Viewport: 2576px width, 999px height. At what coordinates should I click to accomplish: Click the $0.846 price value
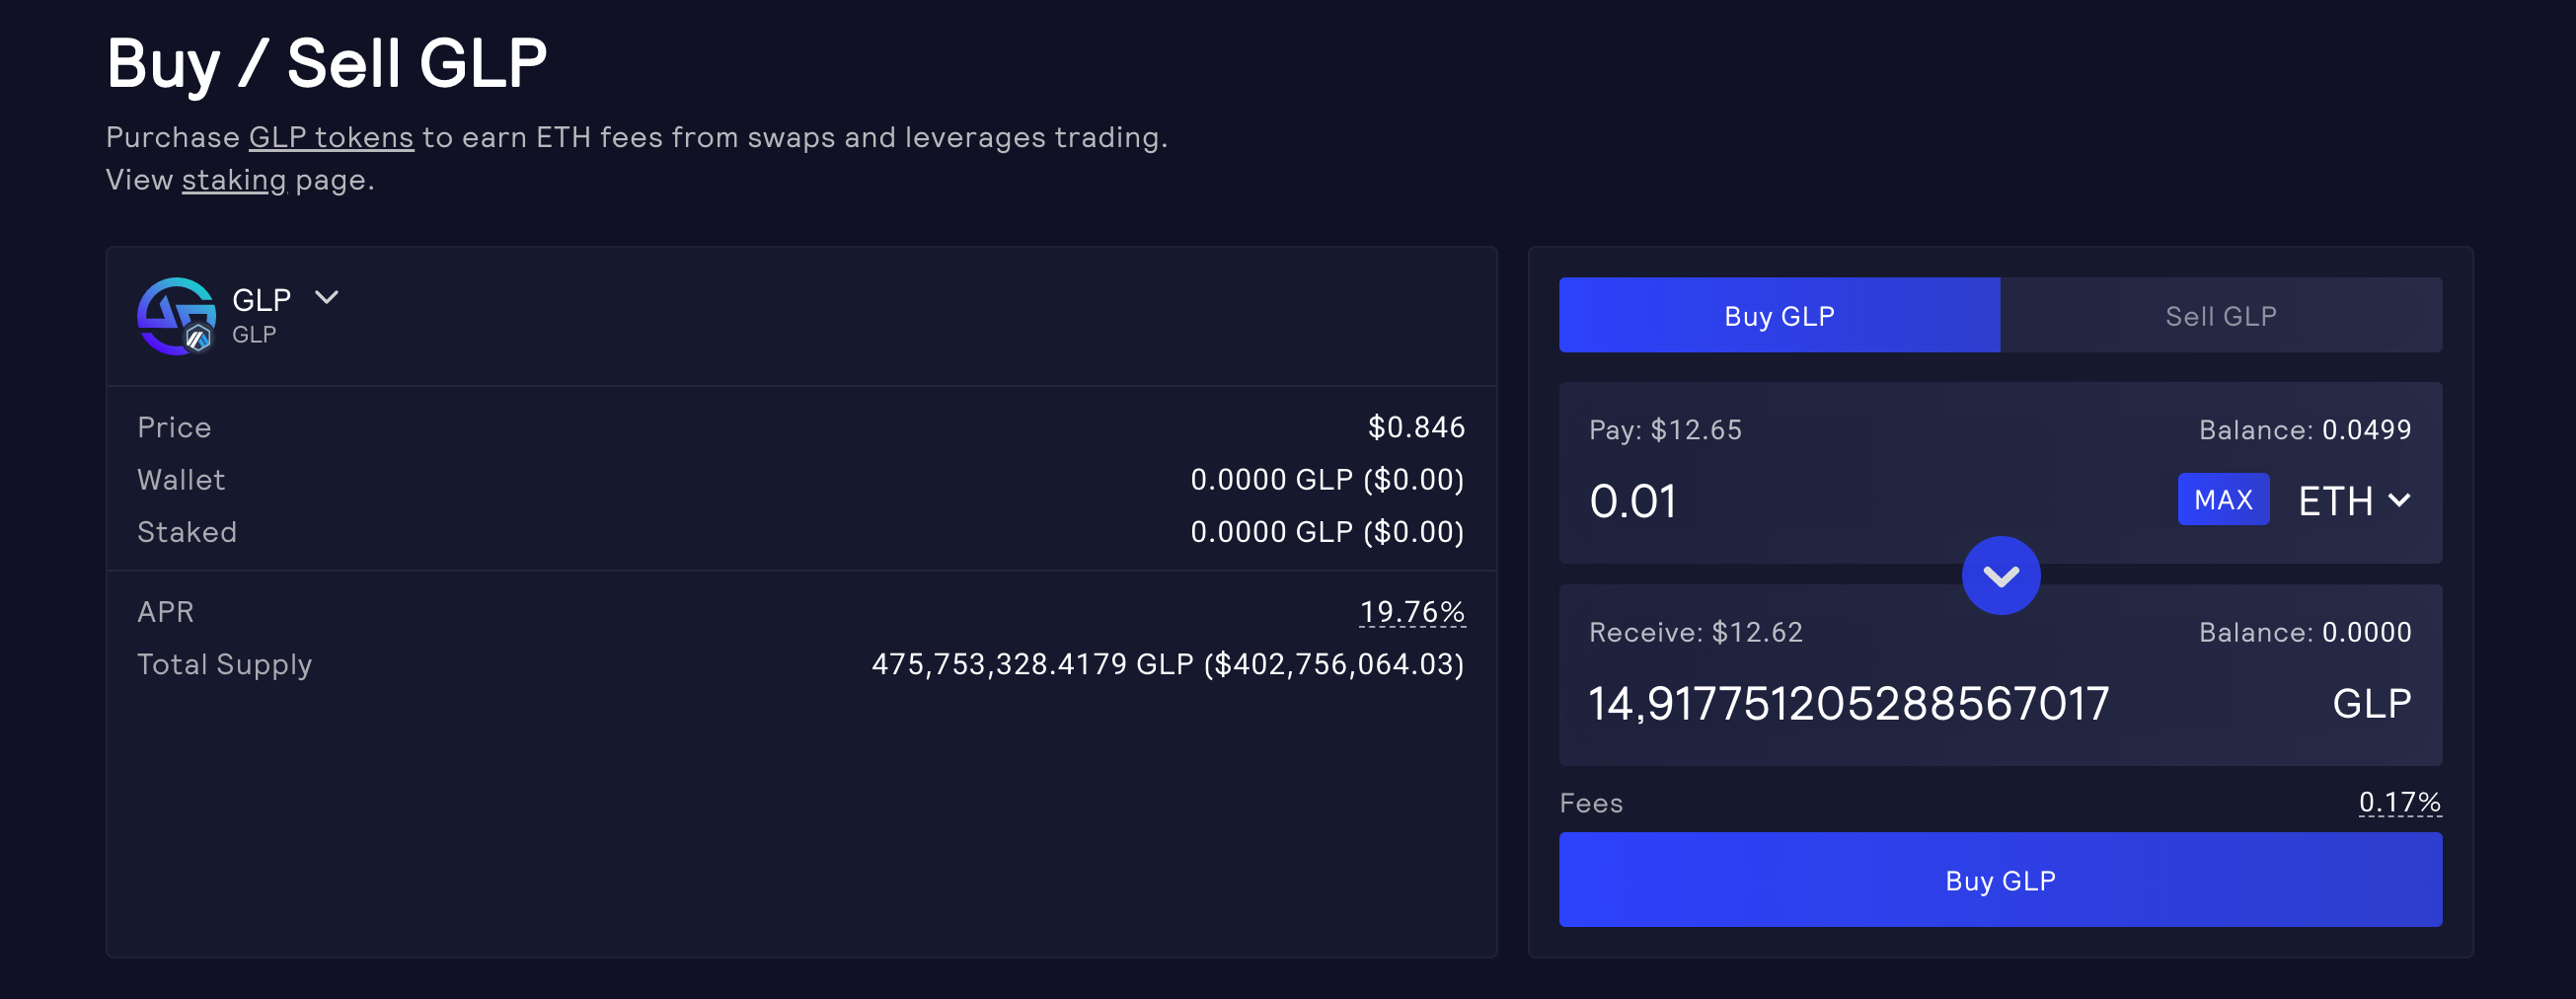(x=1416, y=427)
